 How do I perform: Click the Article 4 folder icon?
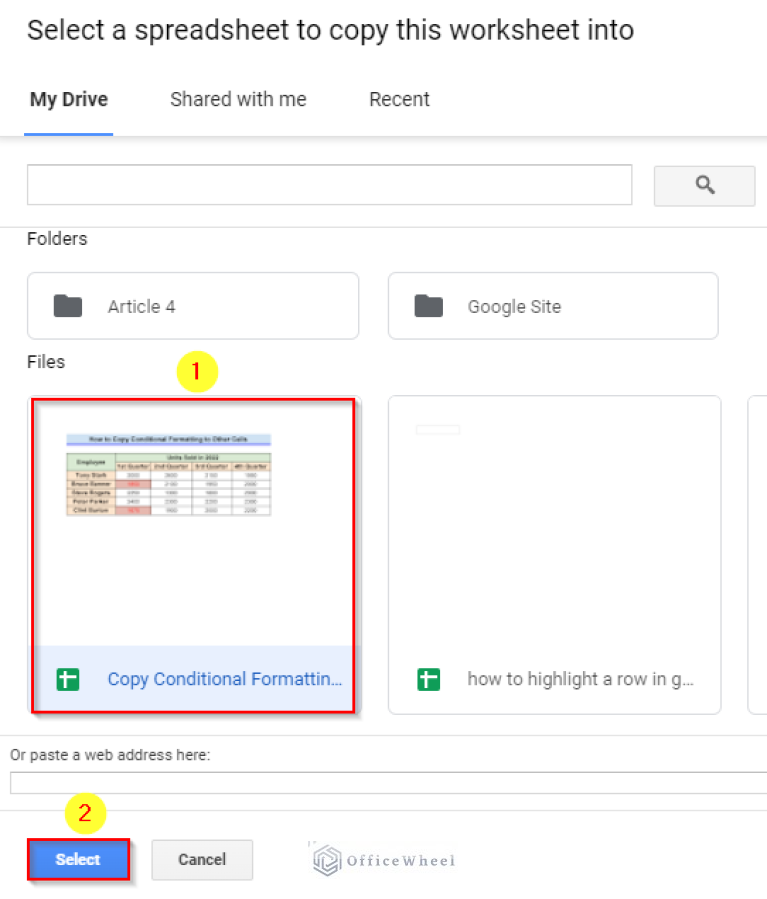click(x=68, y=306)
